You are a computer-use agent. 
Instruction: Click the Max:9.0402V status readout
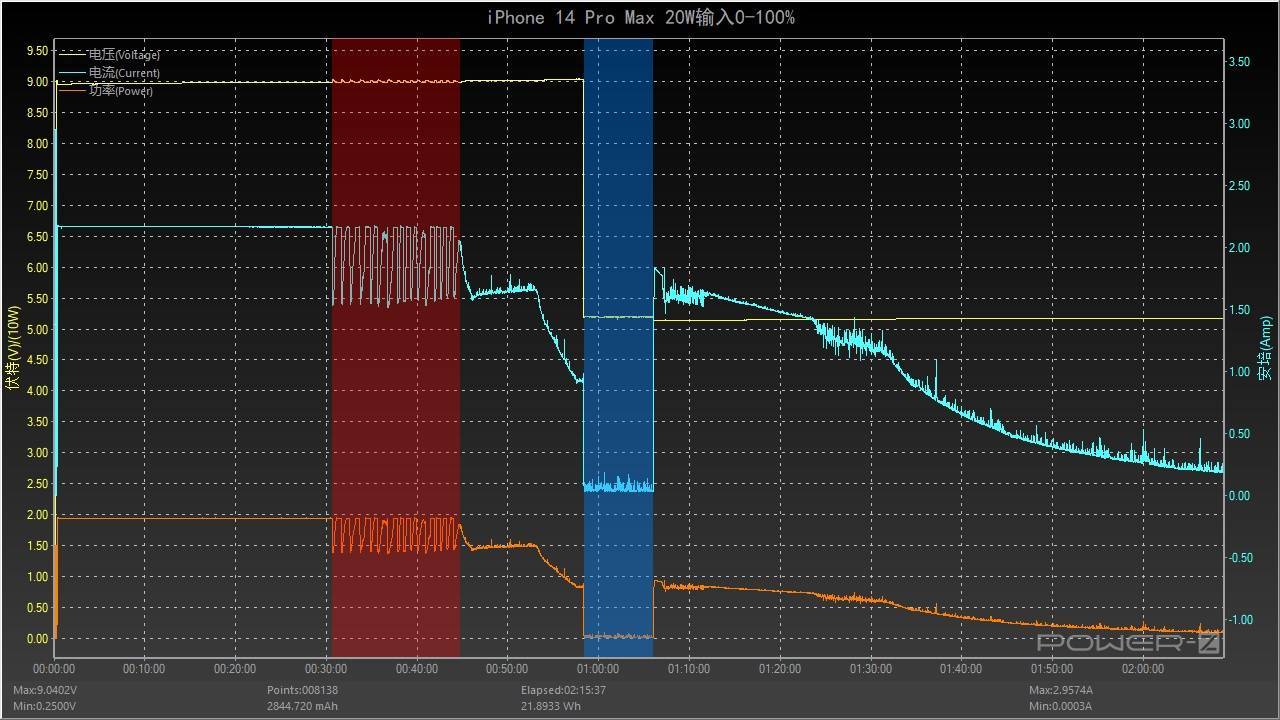point(46,690)
